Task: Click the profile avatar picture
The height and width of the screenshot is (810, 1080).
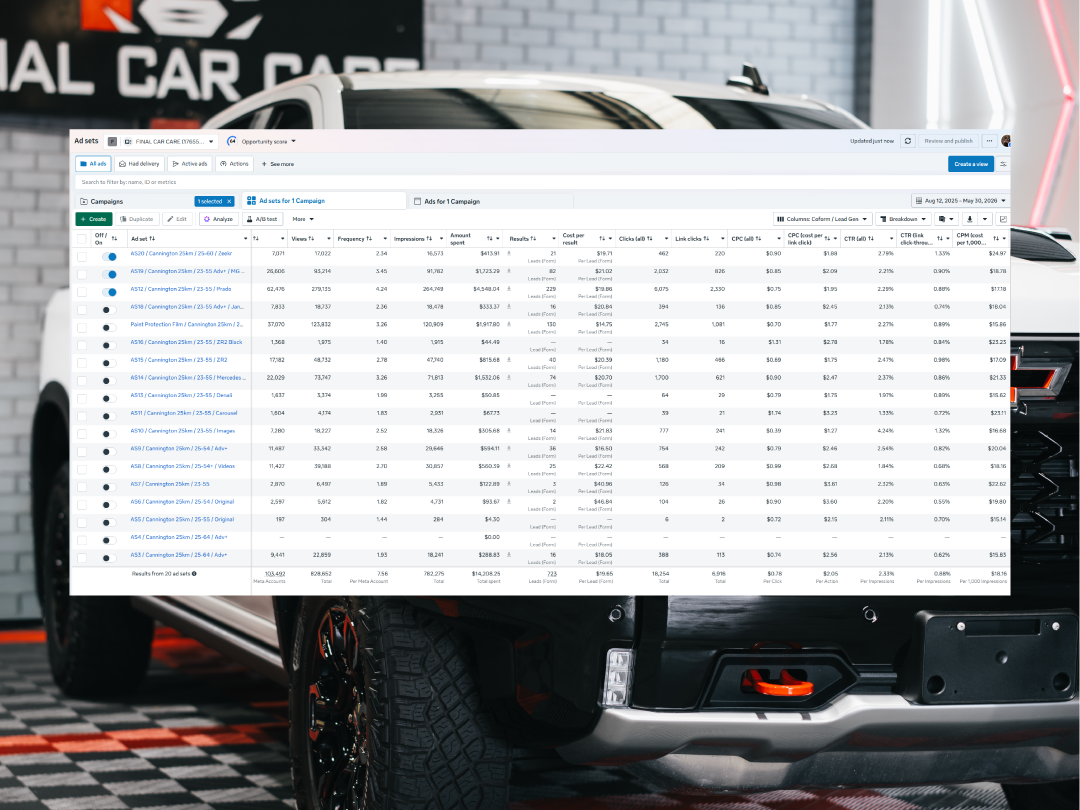Action: tap(1006, 141)
